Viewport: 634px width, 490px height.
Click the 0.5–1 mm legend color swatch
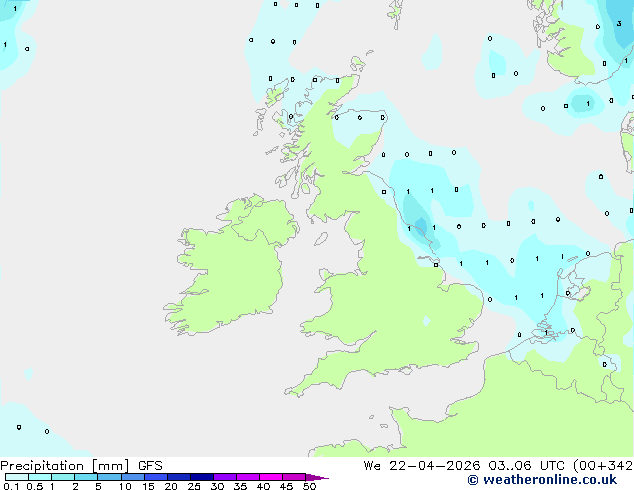(x=40, y=477)
